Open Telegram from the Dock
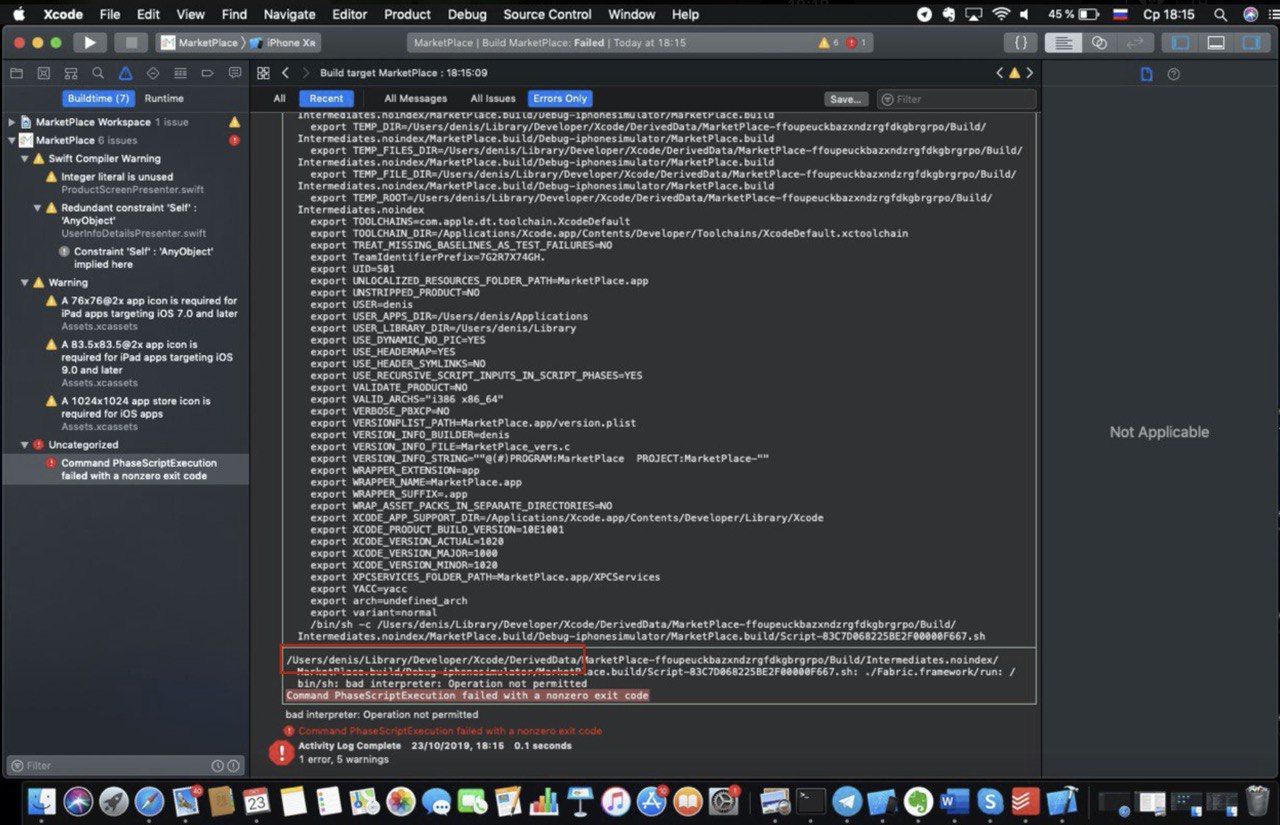This screenshot has width=1280, height=825. coord(847,801)
